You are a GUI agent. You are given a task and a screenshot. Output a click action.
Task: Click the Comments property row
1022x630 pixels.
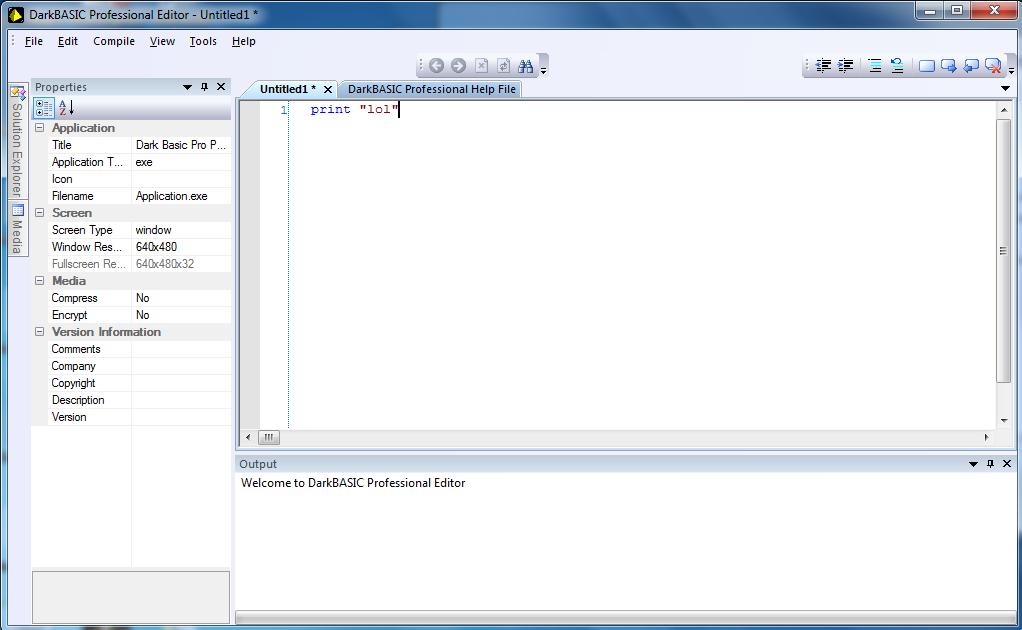[x=139, y=349]
